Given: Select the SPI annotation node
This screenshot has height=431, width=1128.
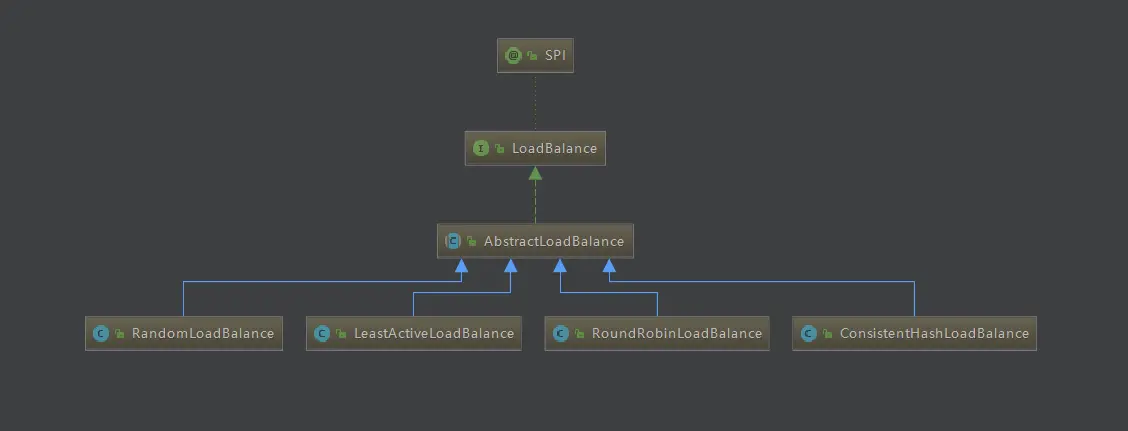Looking at the screenshot, I should pos(535,55).
